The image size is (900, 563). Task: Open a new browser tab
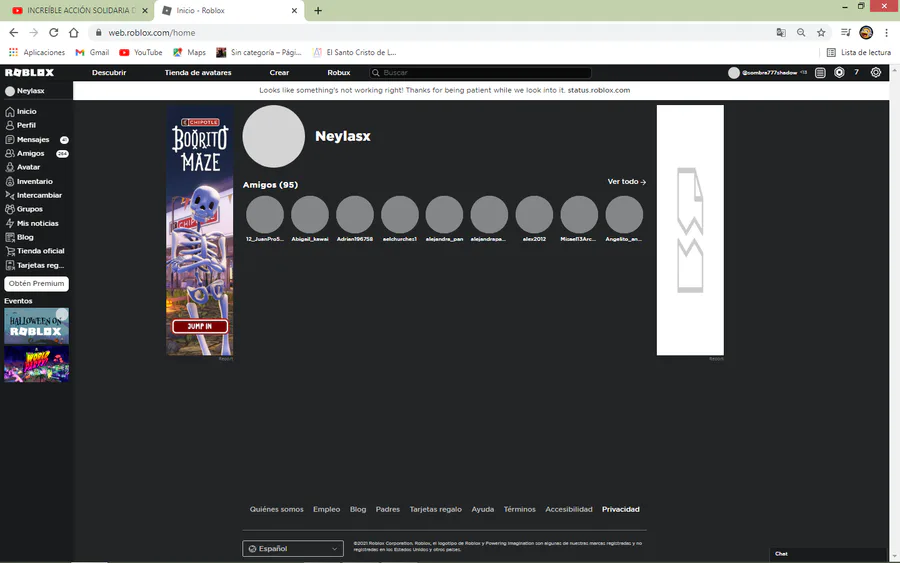[x=318, y=10]
